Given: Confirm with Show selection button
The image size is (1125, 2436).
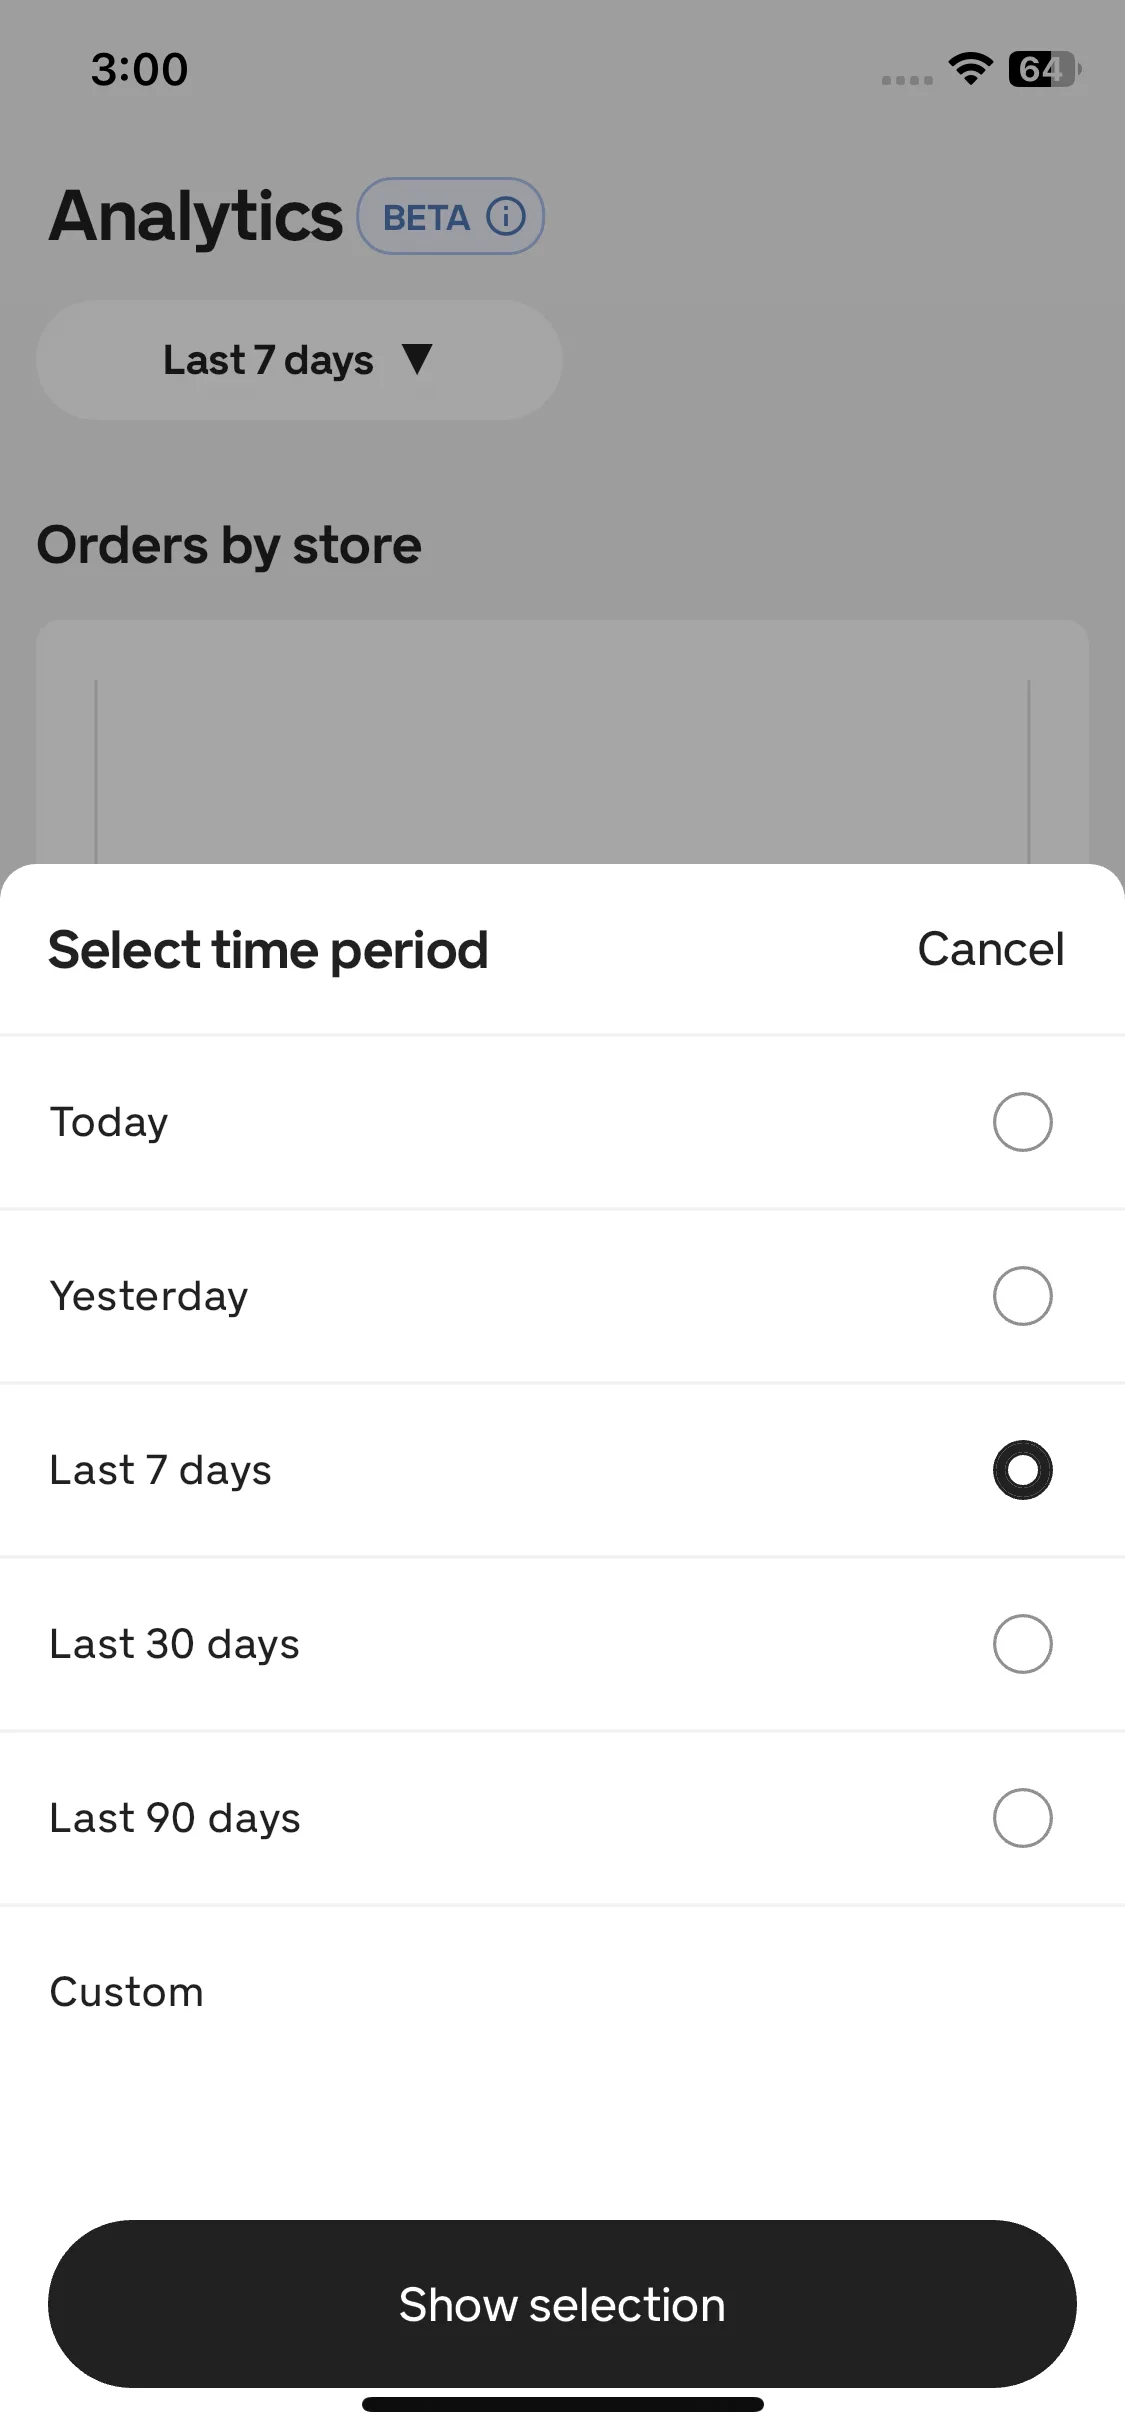Looking at the screenshot, I should (x=562, y=2304).
